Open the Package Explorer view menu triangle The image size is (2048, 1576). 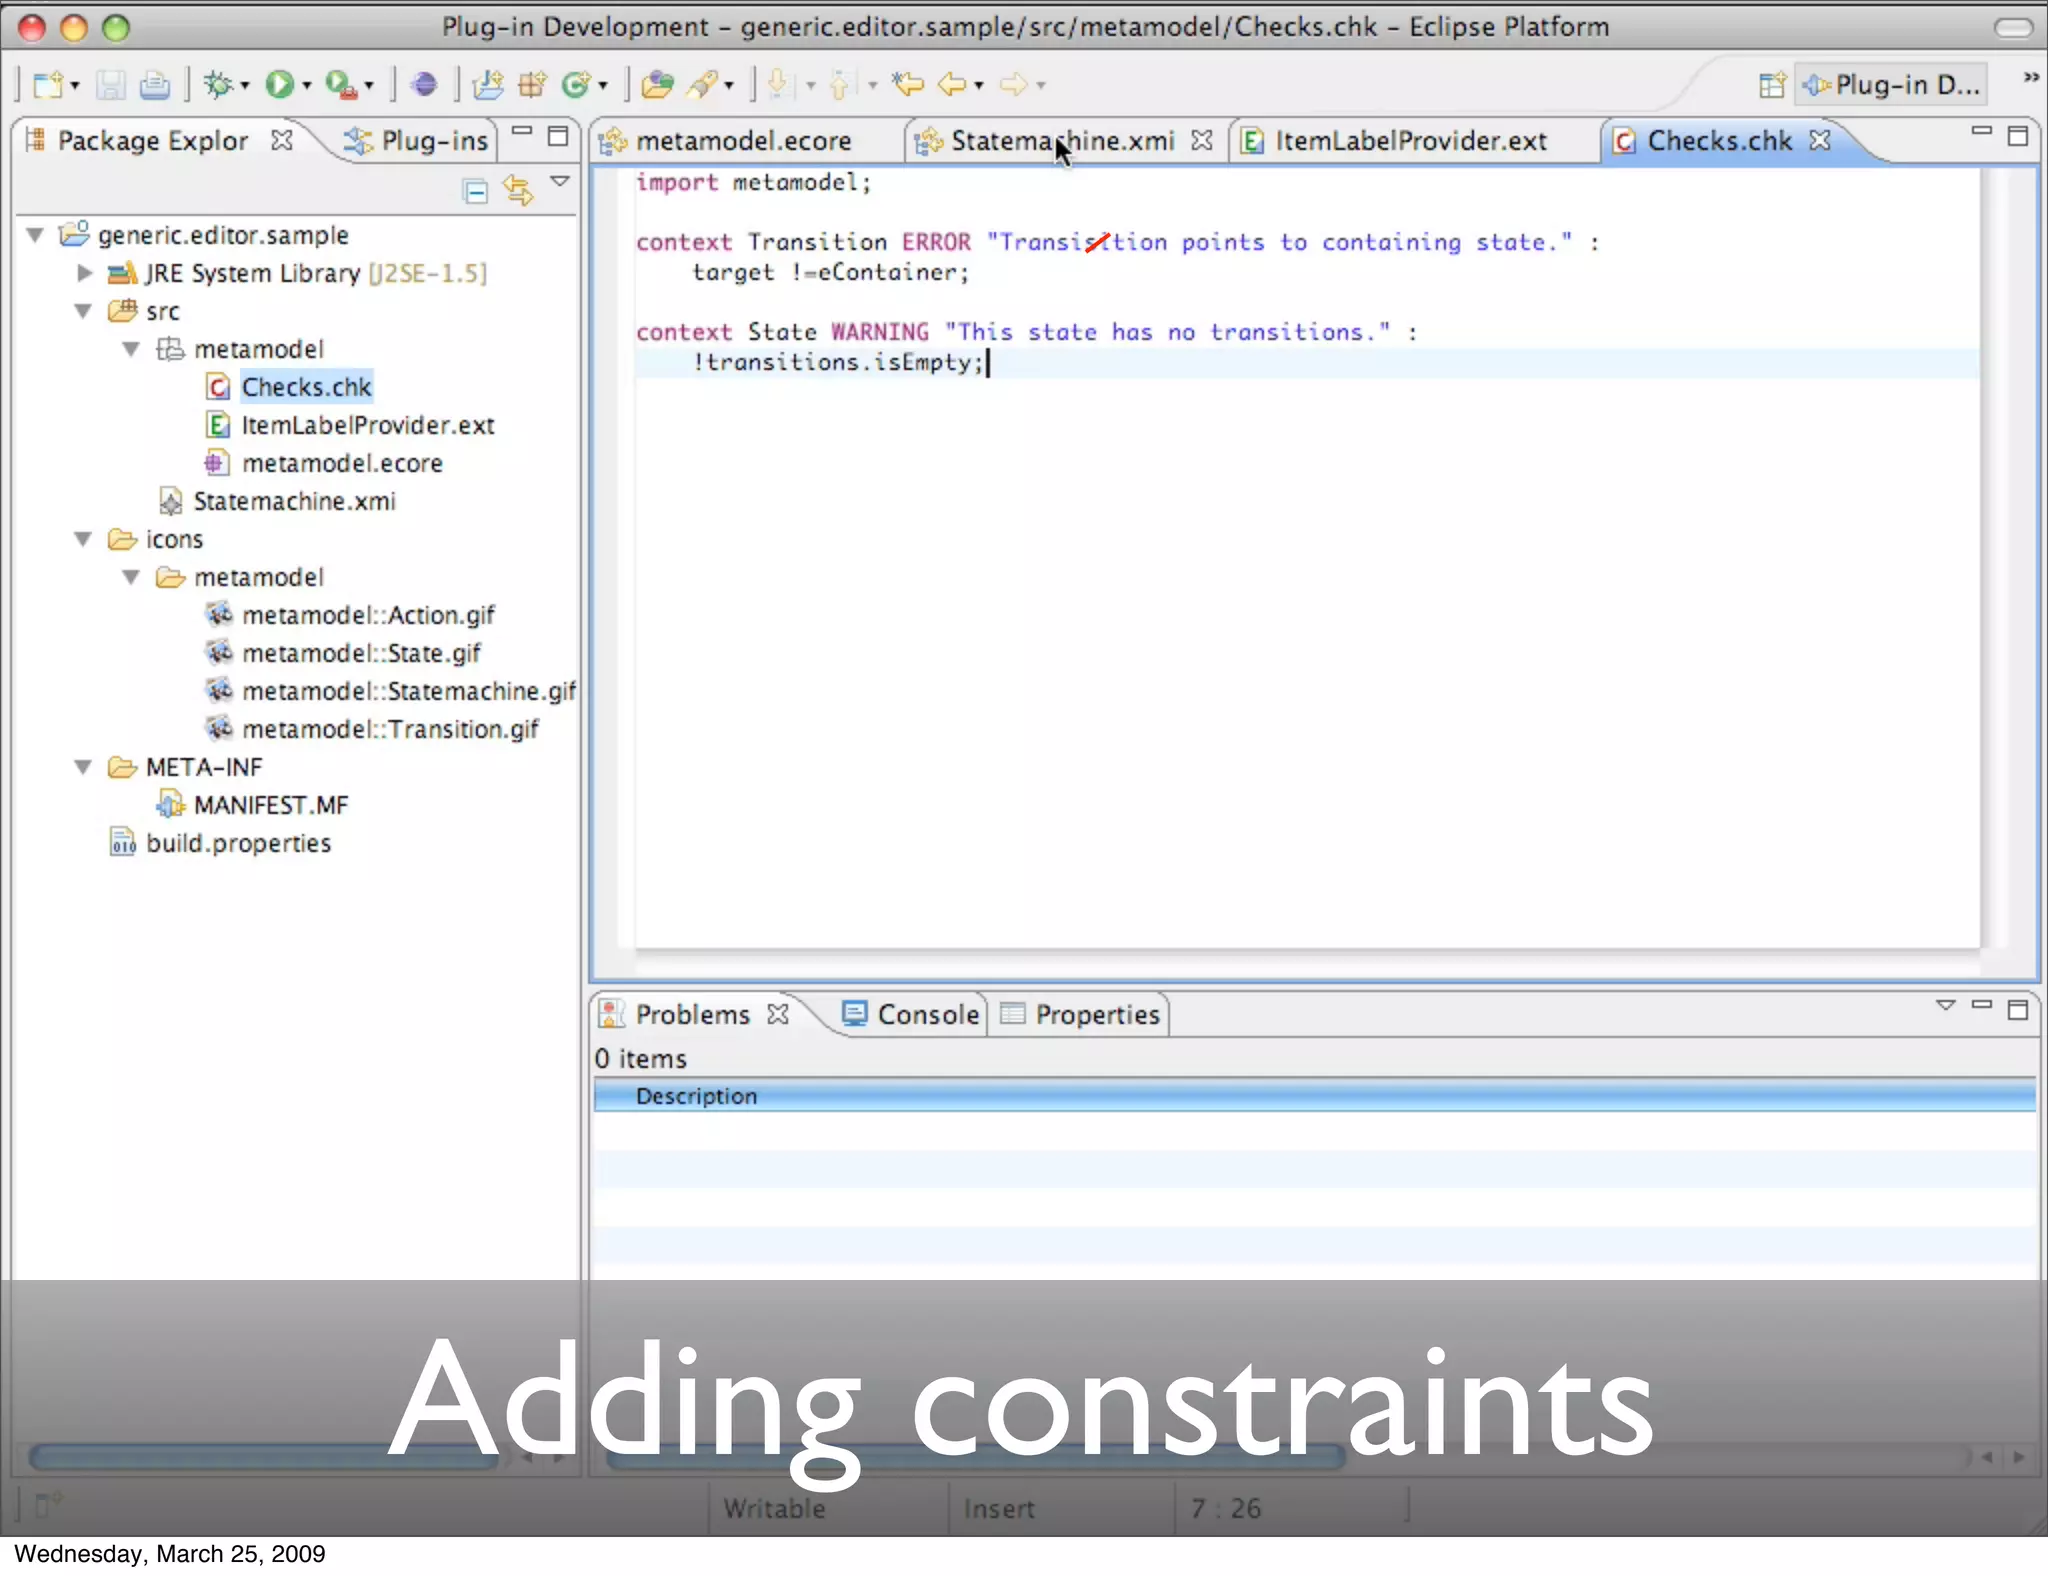(x=560, y=182)
